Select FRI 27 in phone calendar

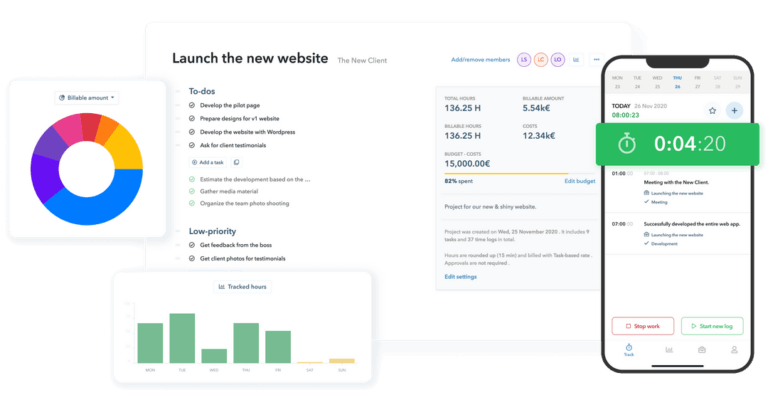697,82
